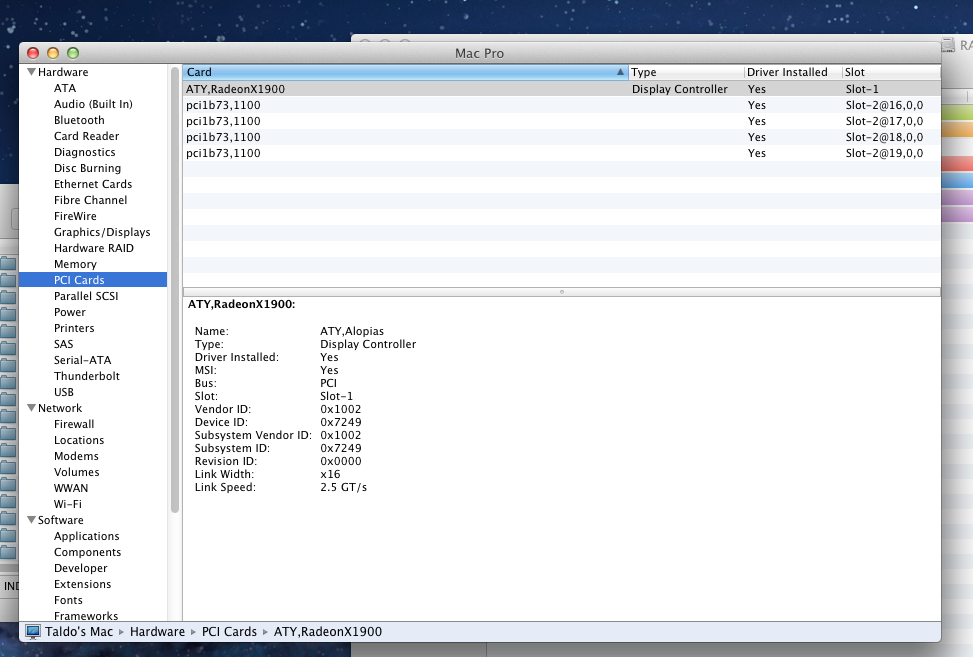
Task: Sort table by Slot column header
Action: (x=891, y=72)
